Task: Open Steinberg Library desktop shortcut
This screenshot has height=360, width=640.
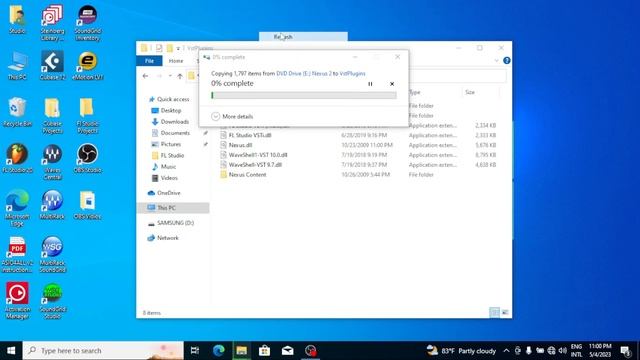Action: 52,23
